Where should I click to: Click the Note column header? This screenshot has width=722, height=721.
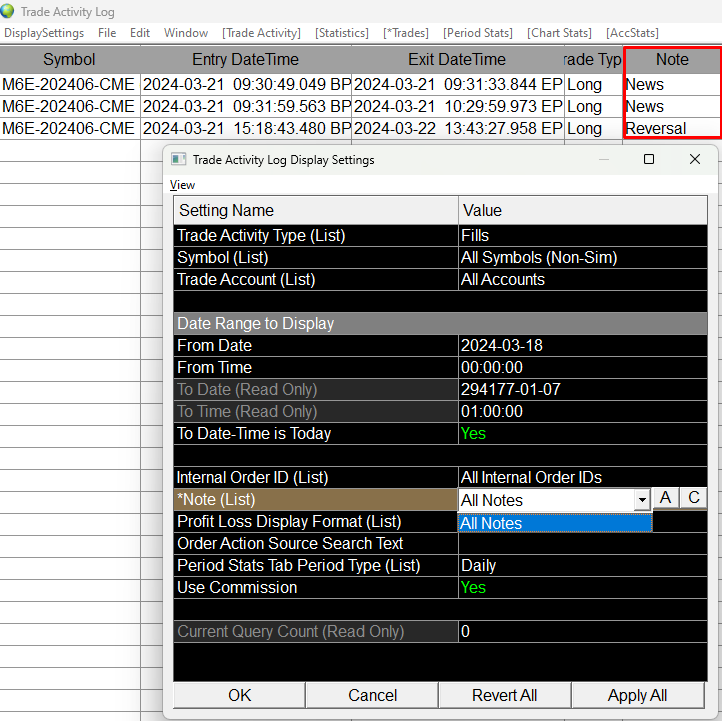[672, 59]
